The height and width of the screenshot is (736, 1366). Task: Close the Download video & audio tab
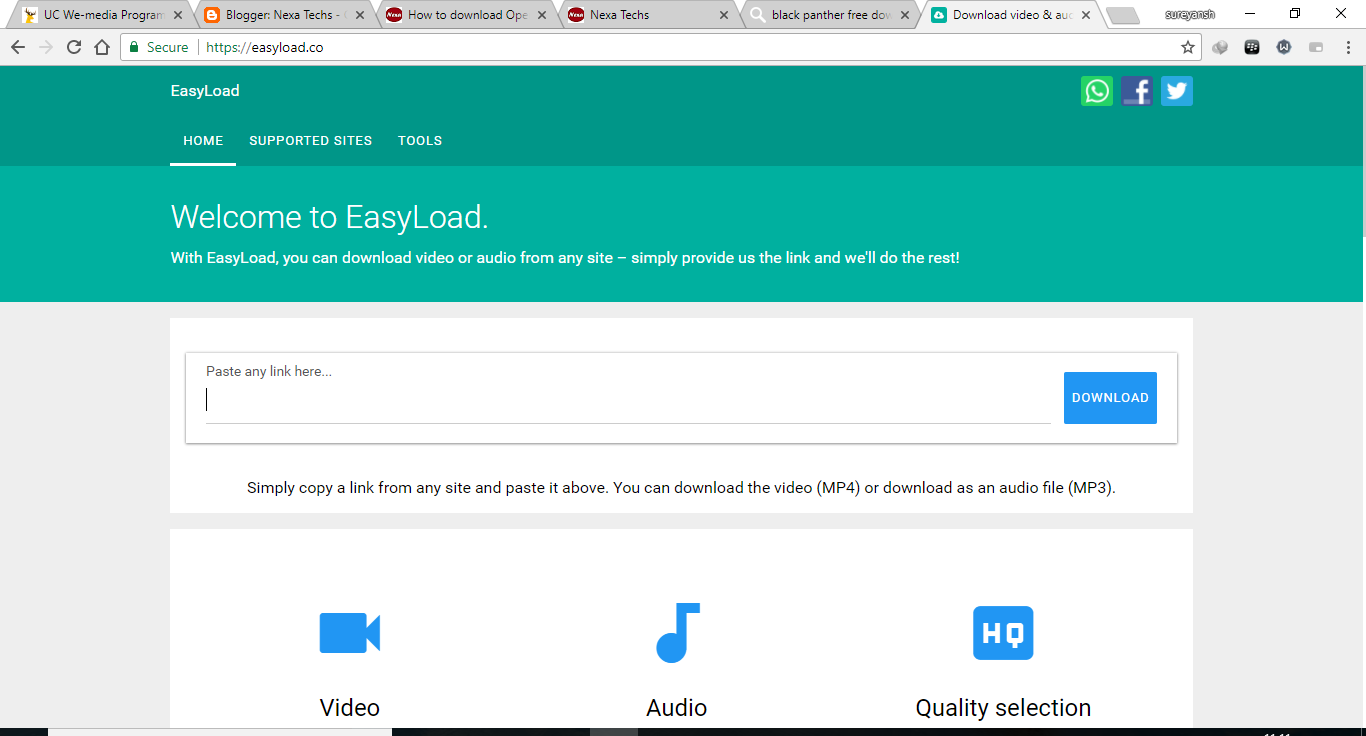coord(1086,15)
